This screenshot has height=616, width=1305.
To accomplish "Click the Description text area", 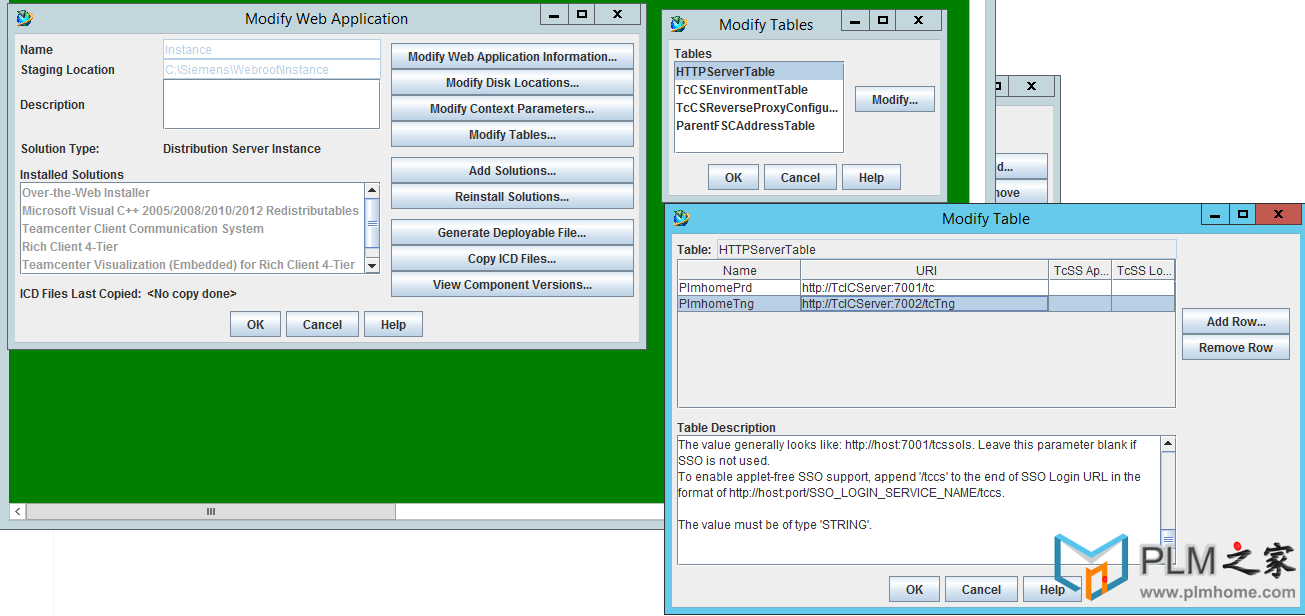I will 271,105.
